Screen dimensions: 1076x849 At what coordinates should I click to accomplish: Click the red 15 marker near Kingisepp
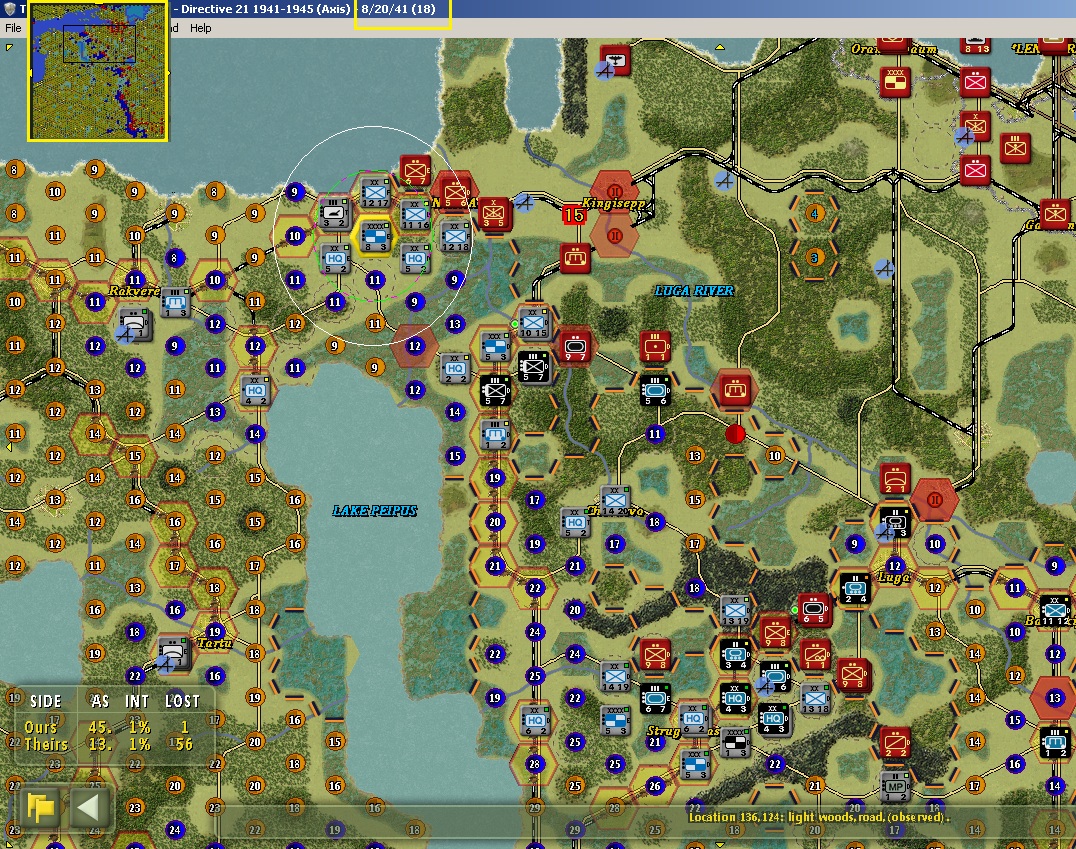point(574,215)
